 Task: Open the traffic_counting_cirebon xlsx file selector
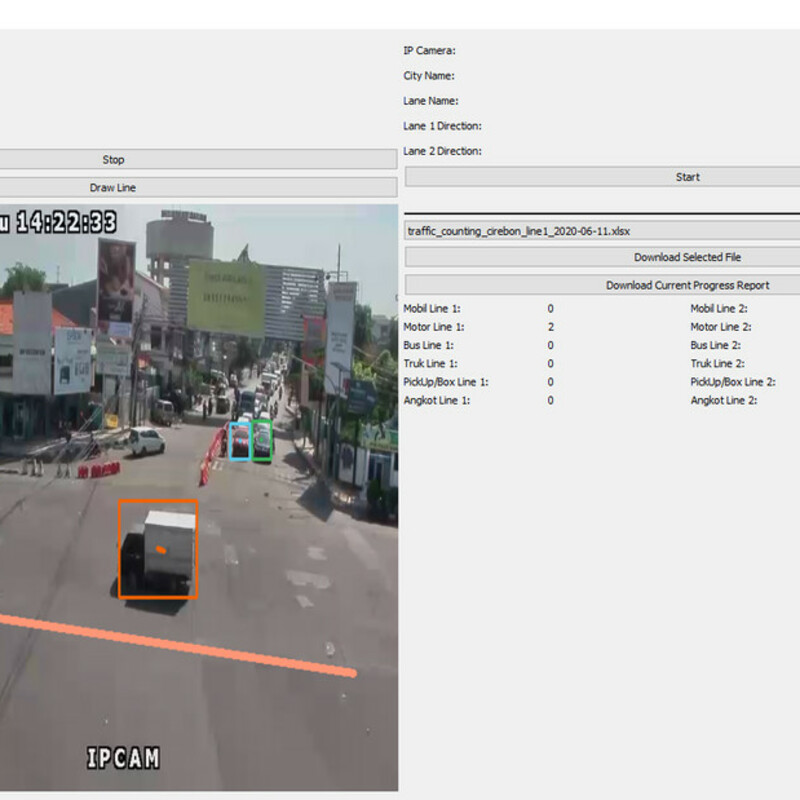pos(602,231)
